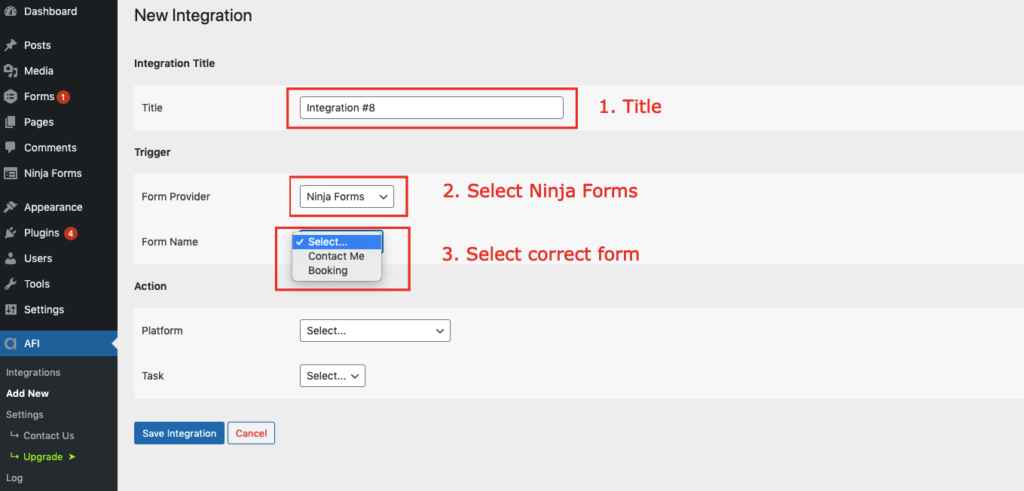Open the Upgrade link in sidebar
Image resolution: width=1024 pixels, height=491 pixels.
click(x=43, y=456)
